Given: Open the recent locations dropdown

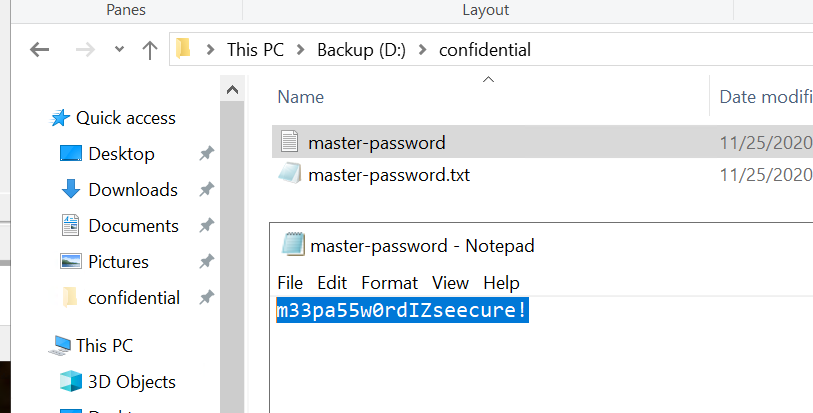Looking at the screenshot, I should click(119, 49).
